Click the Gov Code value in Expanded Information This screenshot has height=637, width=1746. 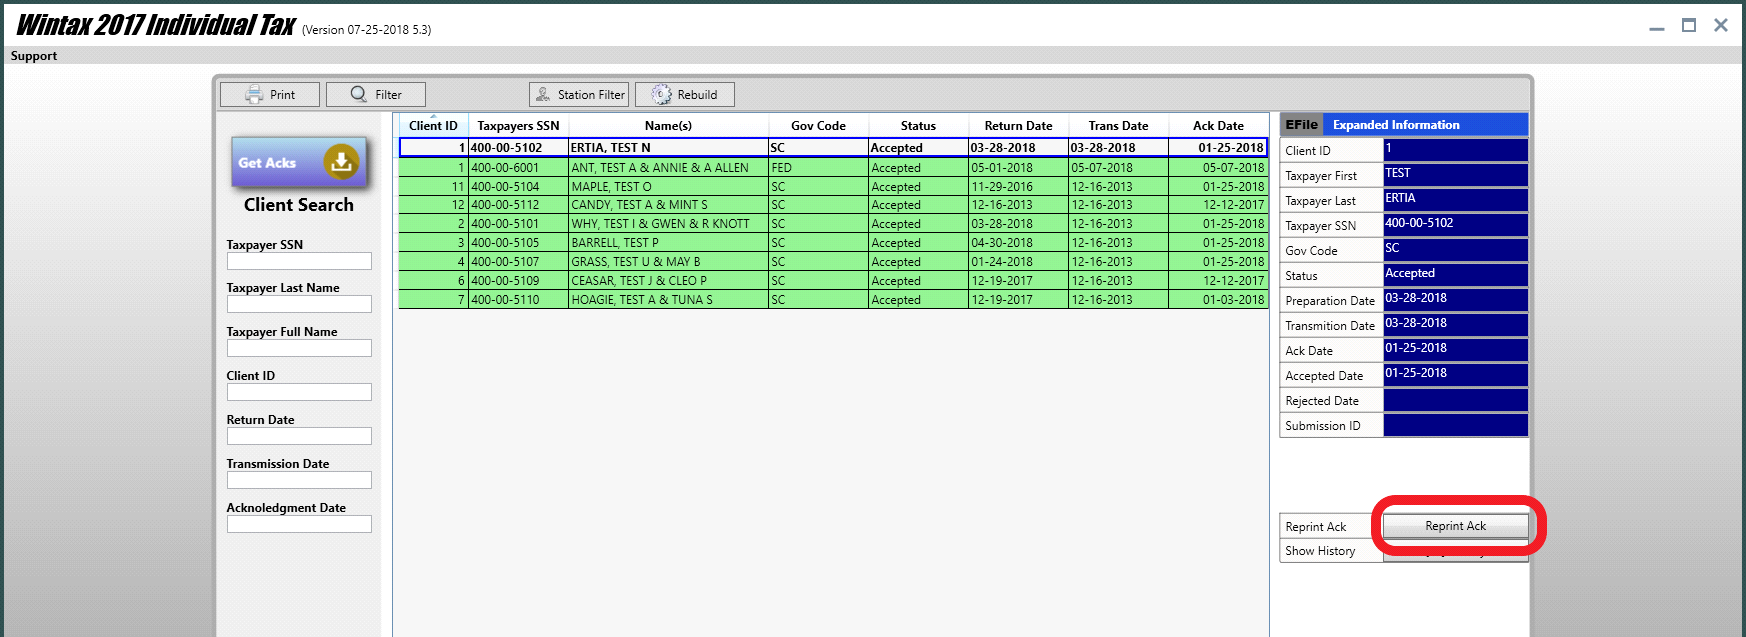coord(1455,250)
